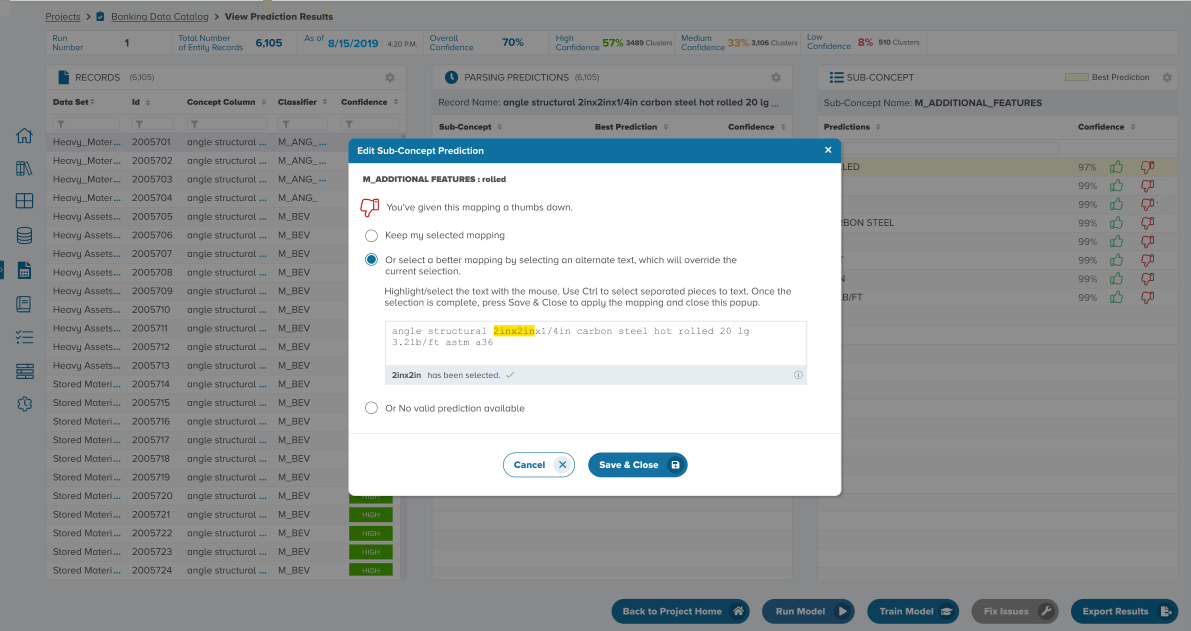Choose 'select a better mapping' radio option
This screenshot has height=631, width=1191.
[x=372, y=260]
